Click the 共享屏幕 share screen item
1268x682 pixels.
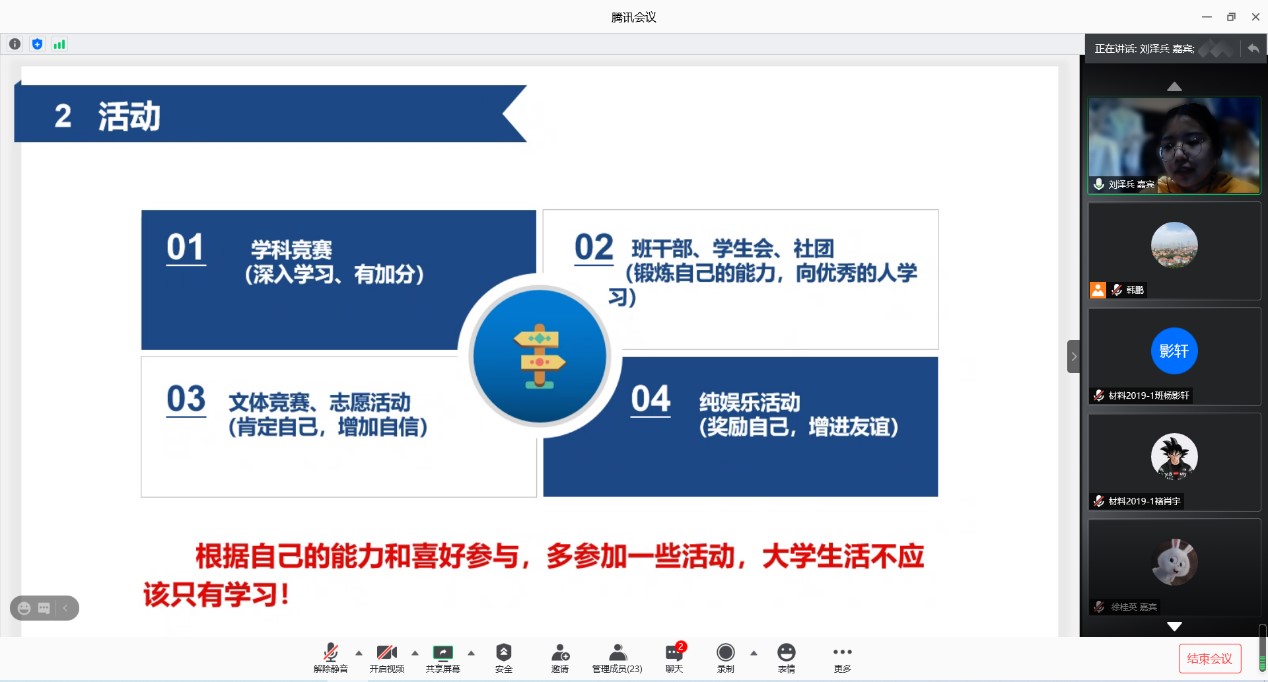coord(443,658)
